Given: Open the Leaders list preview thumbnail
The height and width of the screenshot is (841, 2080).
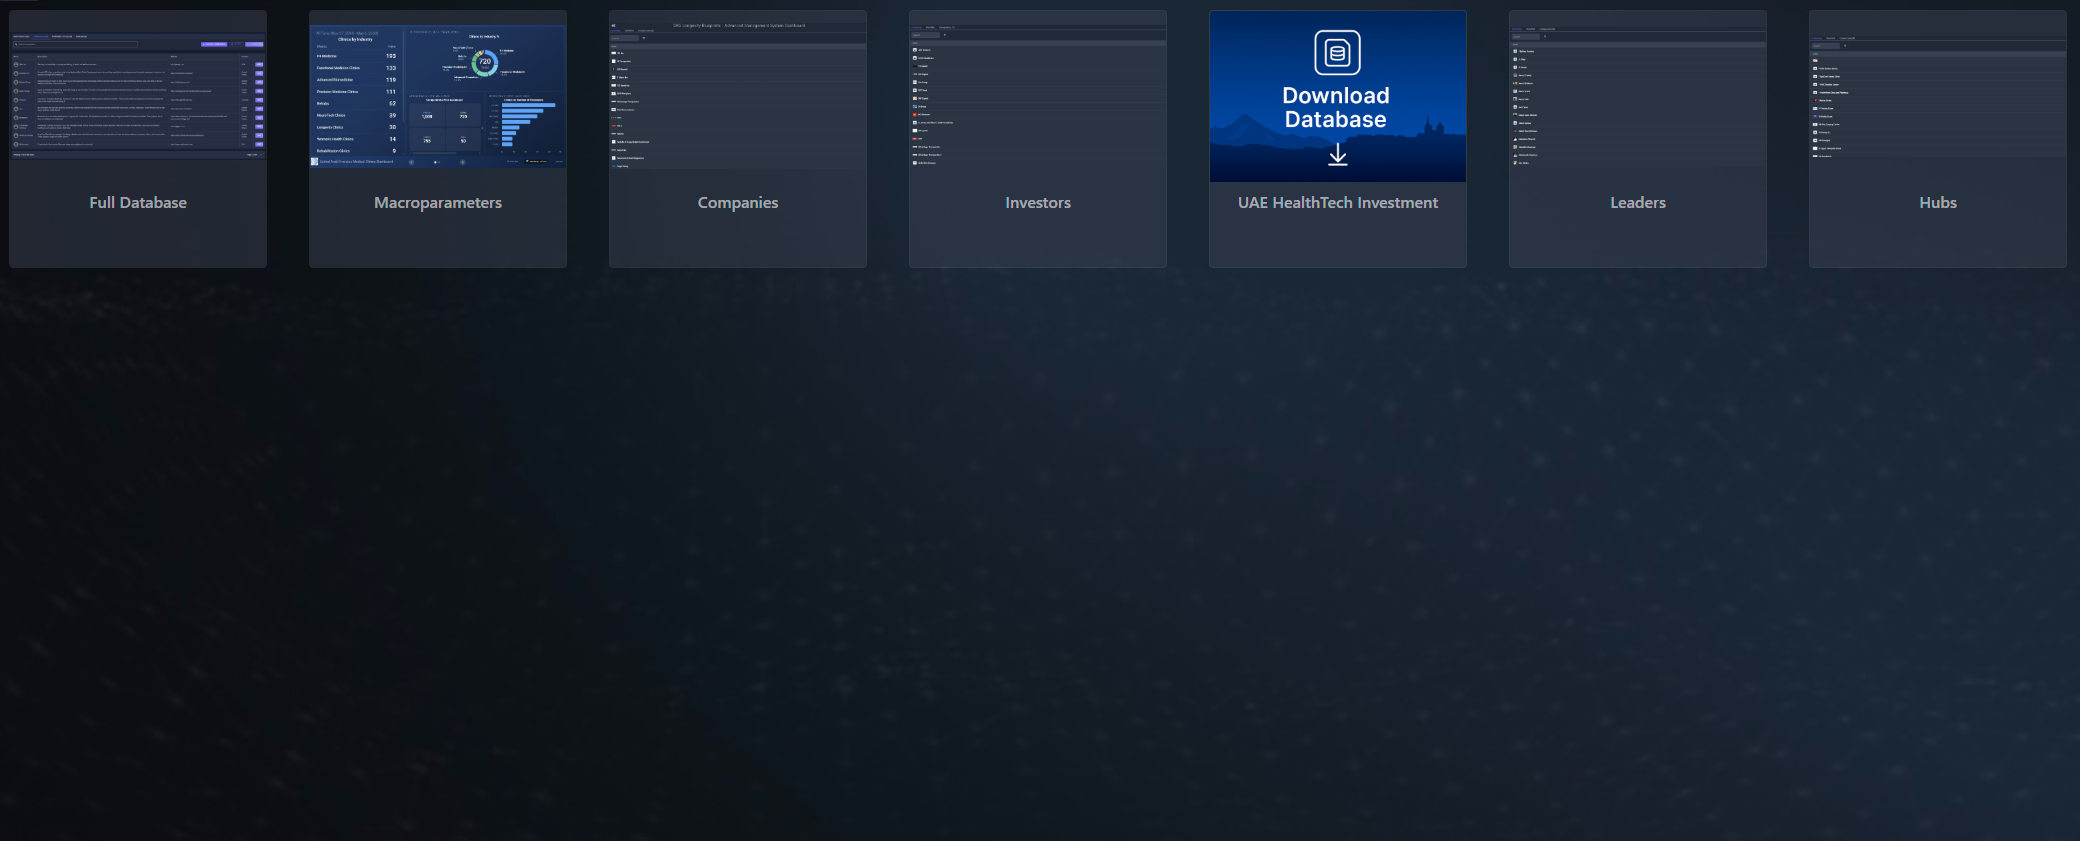Looking at the screenshot, I should click(x=1638, y=96).
